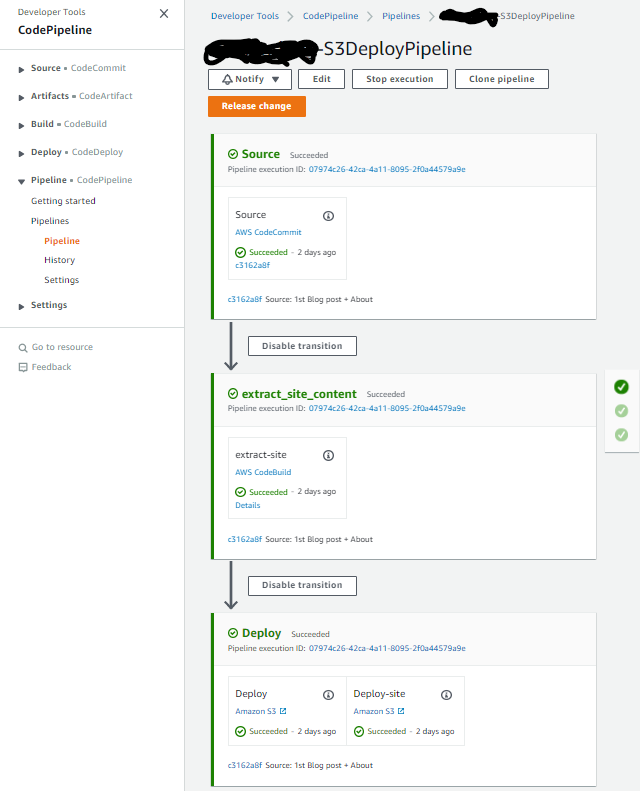Go to Pipelines breadcrumb
The image size is (640, 791).
coord(401,16)
